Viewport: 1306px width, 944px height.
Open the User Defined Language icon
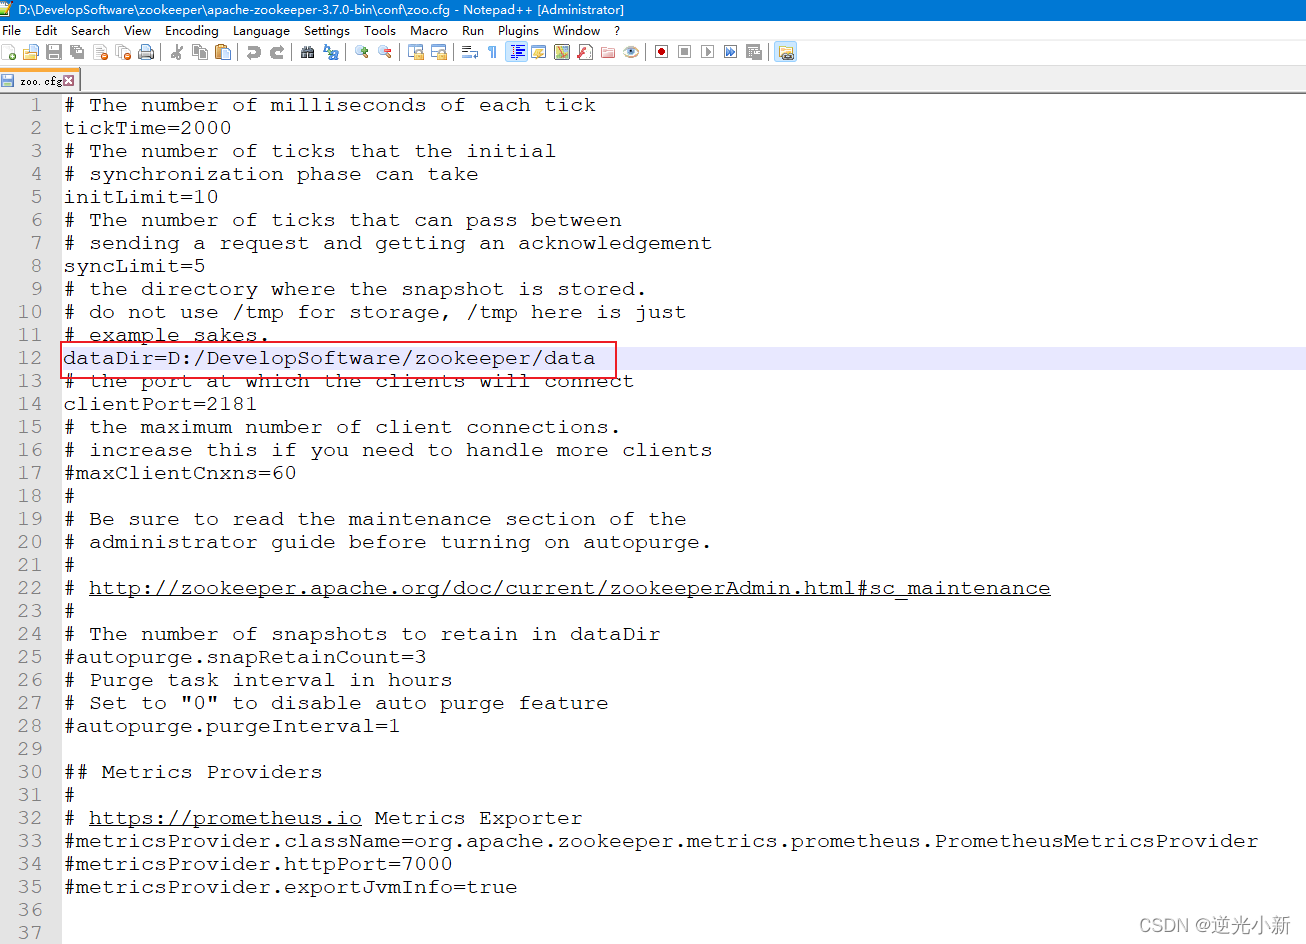pos(538,52)
